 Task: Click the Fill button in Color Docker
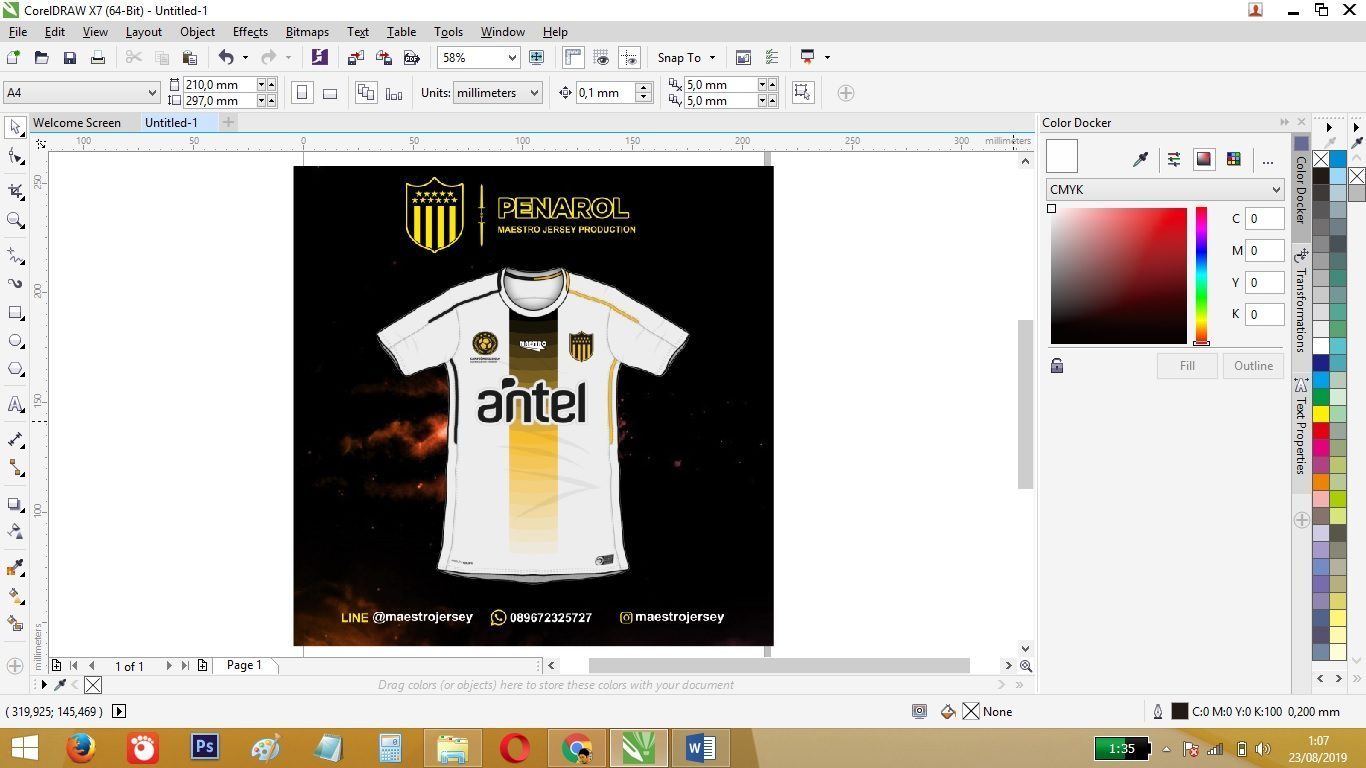click(x=1186, y=365)
